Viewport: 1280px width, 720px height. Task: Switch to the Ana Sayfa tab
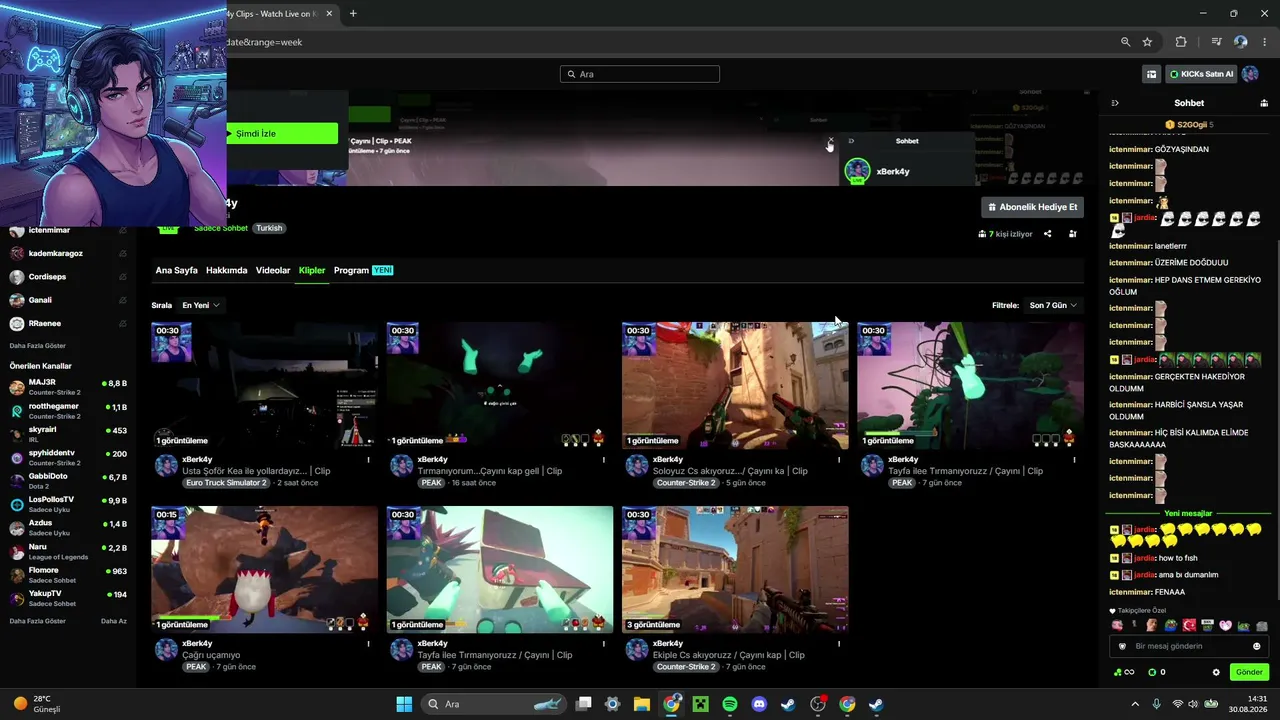pyautogui.click(x=176, y=270)
